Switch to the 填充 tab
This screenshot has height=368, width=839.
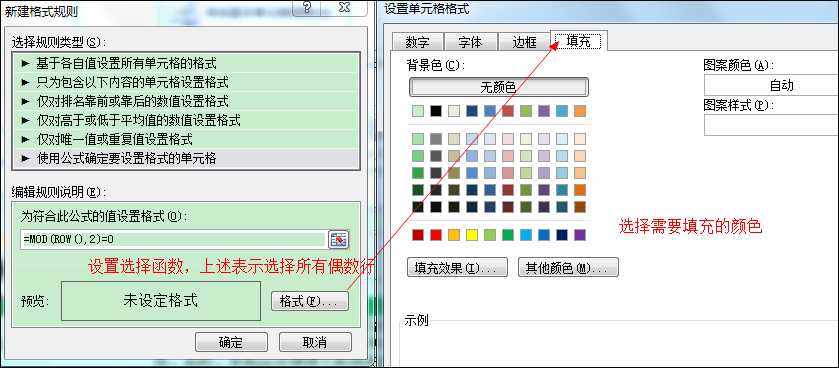[579, 41]
